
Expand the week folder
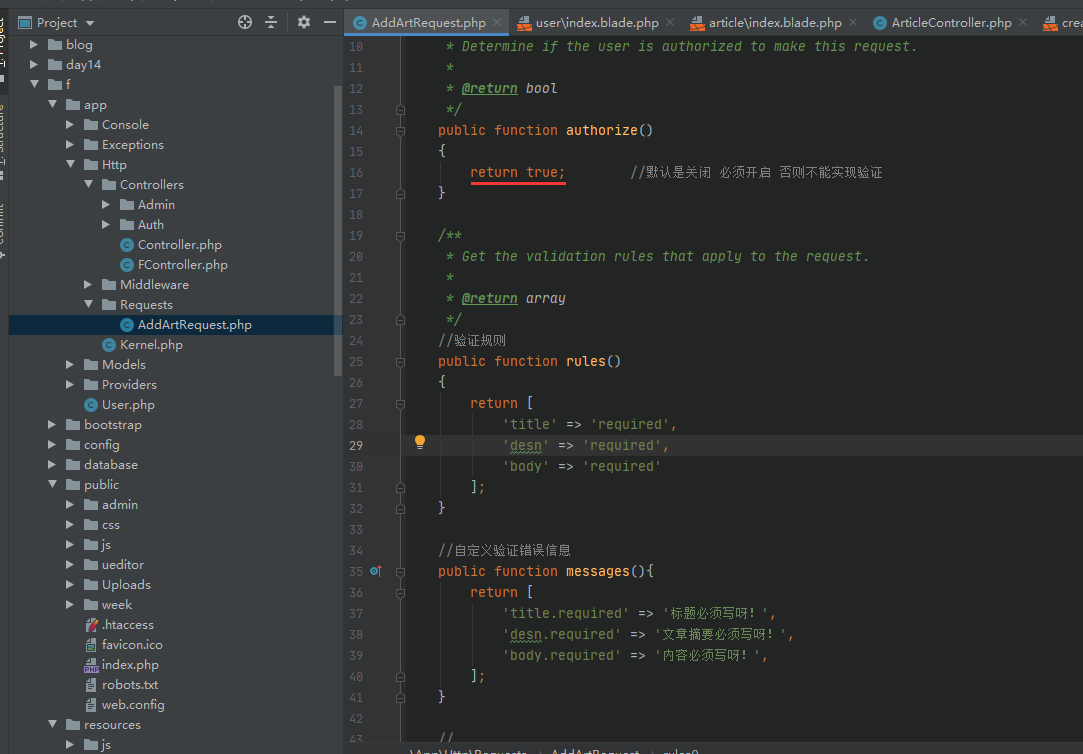click(70, 605)
